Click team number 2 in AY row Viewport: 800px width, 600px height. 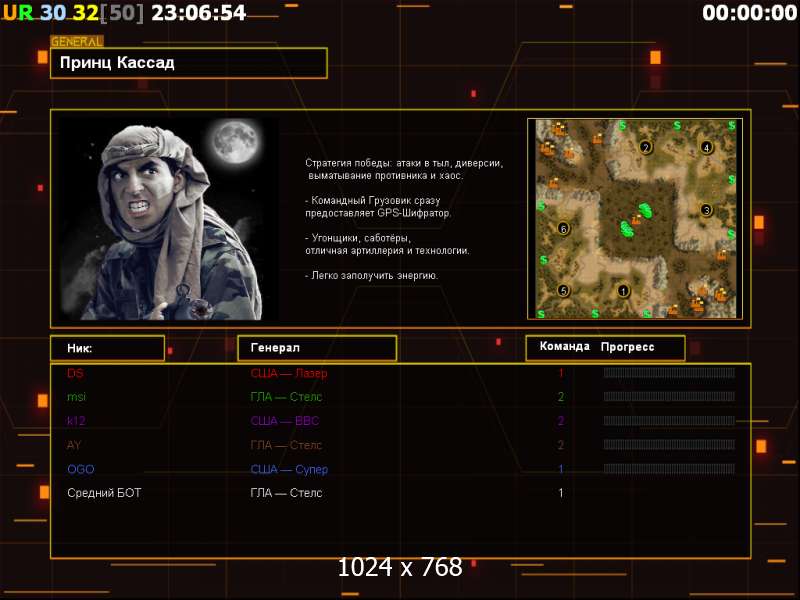point(561,445)
